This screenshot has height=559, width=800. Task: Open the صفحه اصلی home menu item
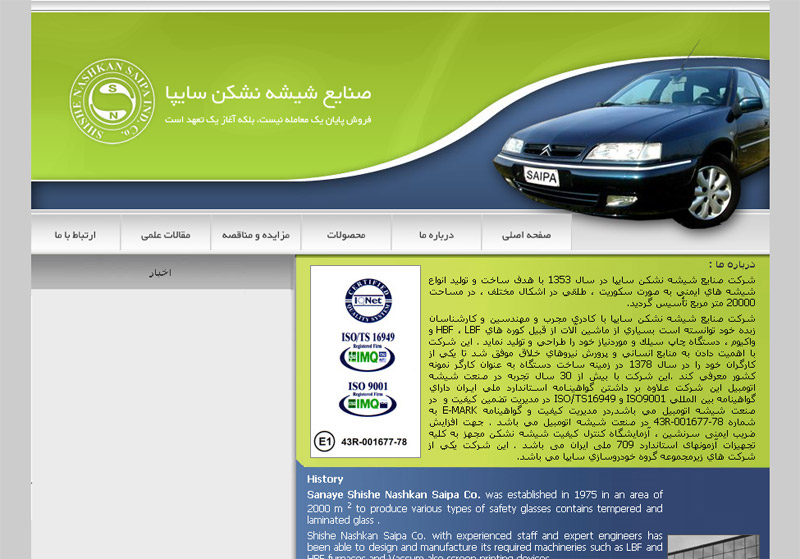click(527, 235)
